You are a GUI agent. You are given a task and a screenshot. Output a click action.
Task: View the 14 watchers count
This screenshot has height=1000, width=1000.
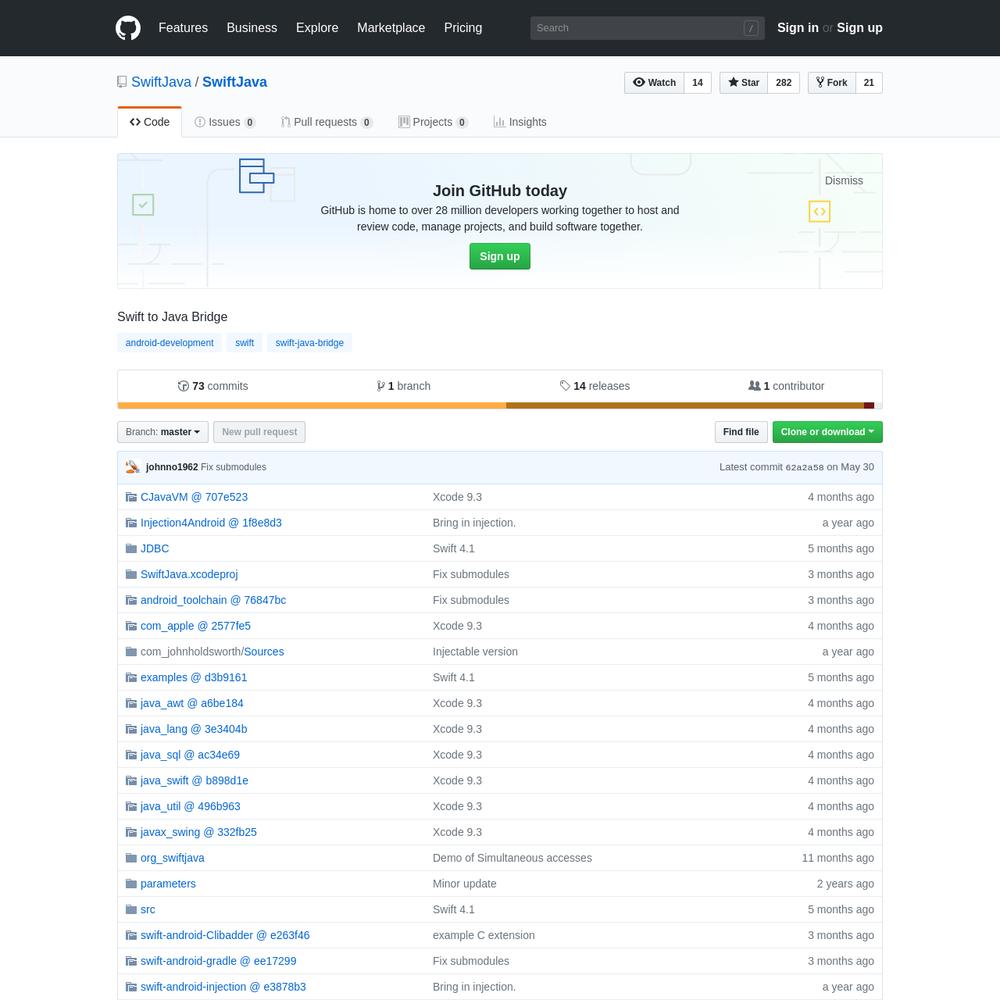pyautogui.click(x=698, y=83)
